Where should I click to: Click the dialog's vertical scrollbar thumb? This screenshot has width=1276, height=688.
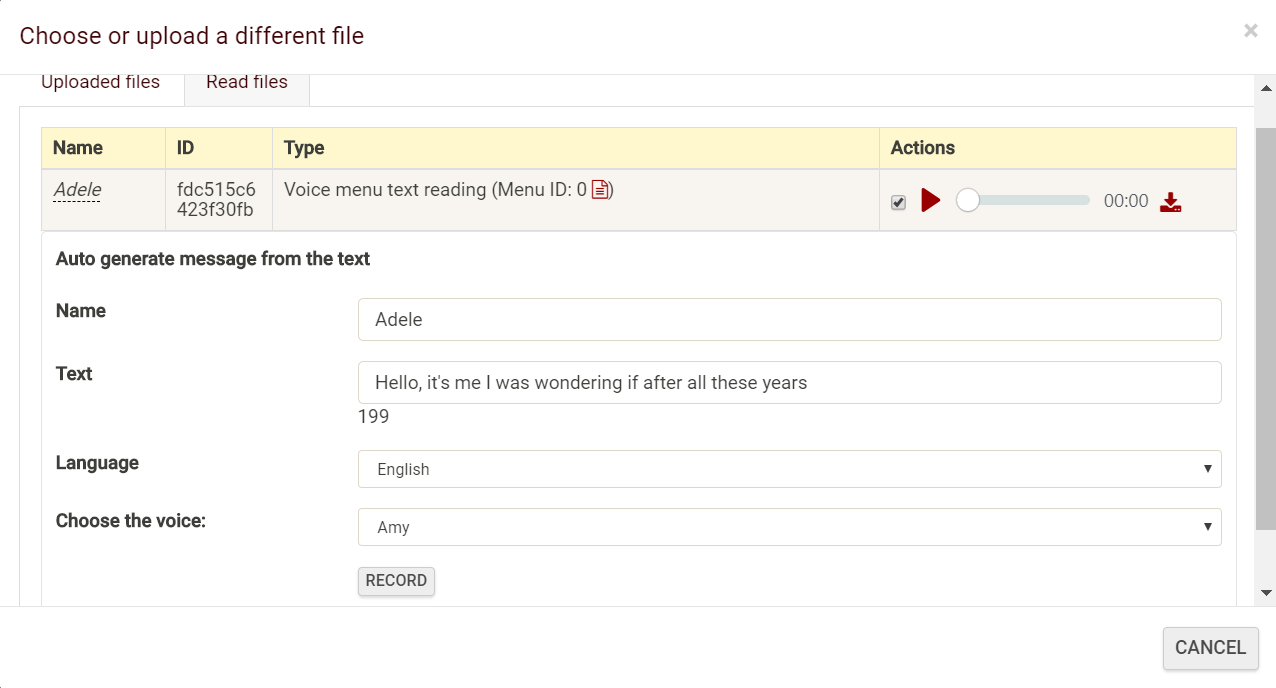tap(1266, 328)
